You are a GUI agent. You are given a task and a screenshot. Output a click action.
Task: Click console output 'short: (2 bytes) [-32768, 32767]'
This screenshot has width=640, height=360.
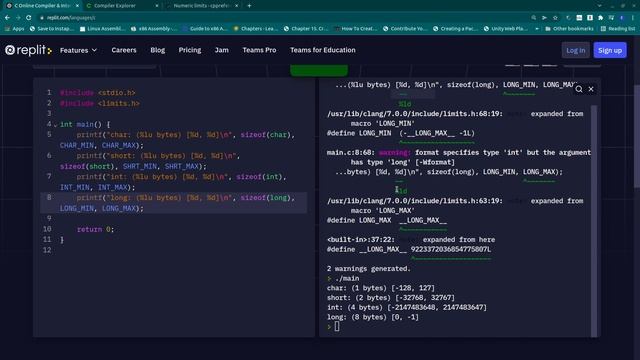[x=391, y=298]
